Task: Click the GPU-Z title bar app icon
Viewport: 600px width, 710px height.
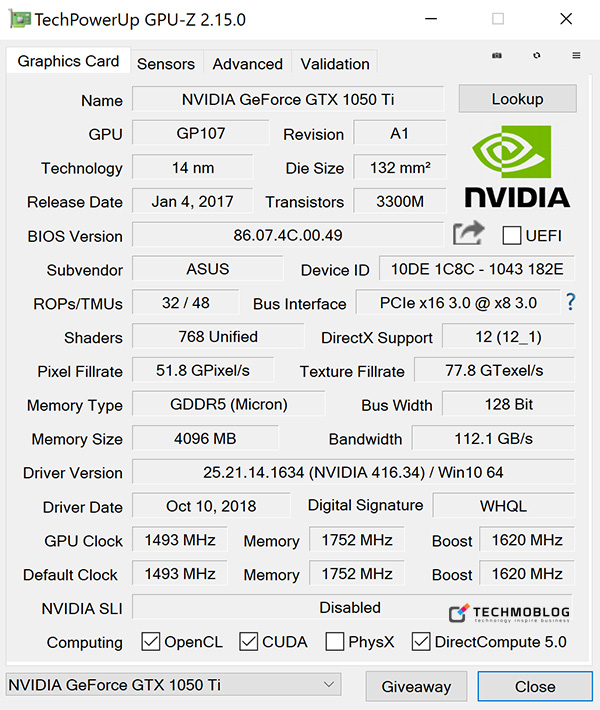Action: pyautogui.click(x=18, y=19)
